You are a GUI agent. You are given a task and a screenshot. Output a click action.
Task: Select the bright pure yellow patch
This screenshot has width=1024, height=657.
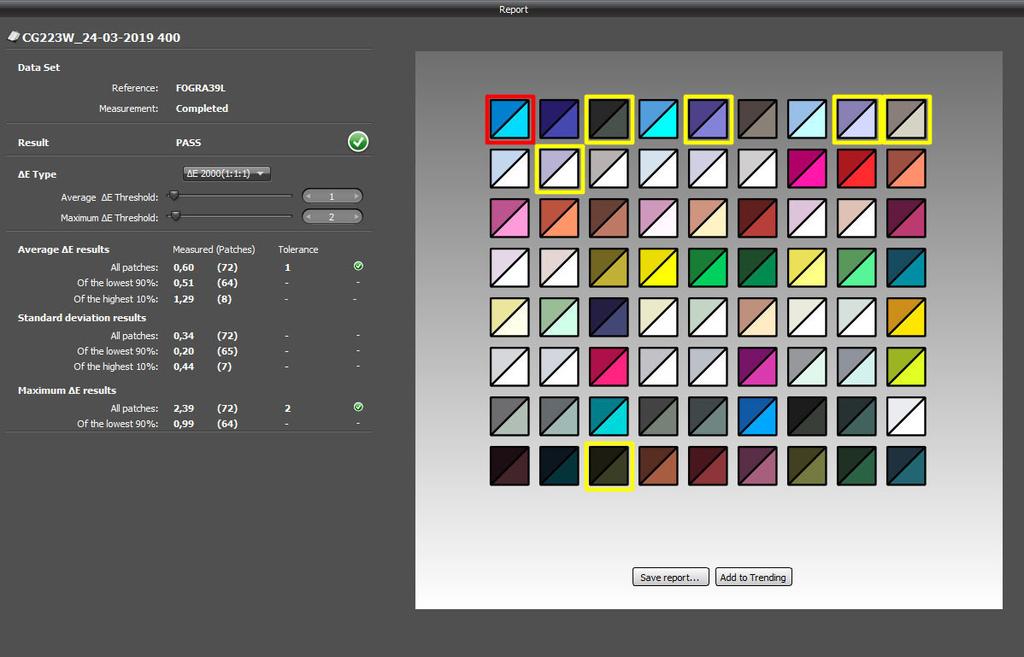point(658,268)
